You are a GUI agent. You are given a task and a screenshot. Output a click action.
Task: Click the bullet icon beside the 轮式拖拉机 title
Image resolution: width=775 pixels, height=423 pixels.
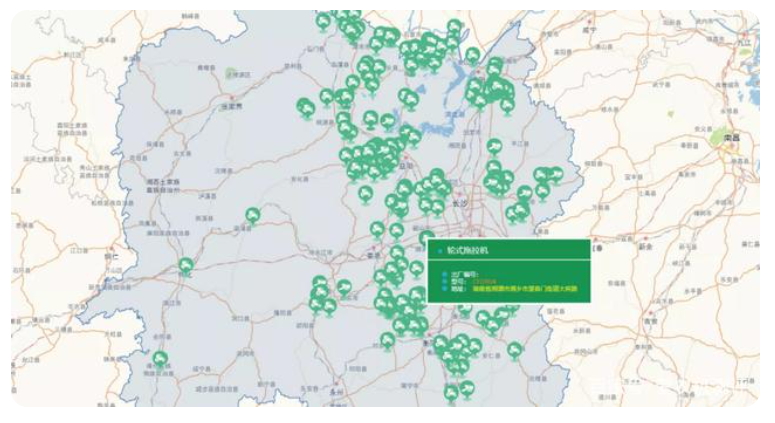click(441, 252)
